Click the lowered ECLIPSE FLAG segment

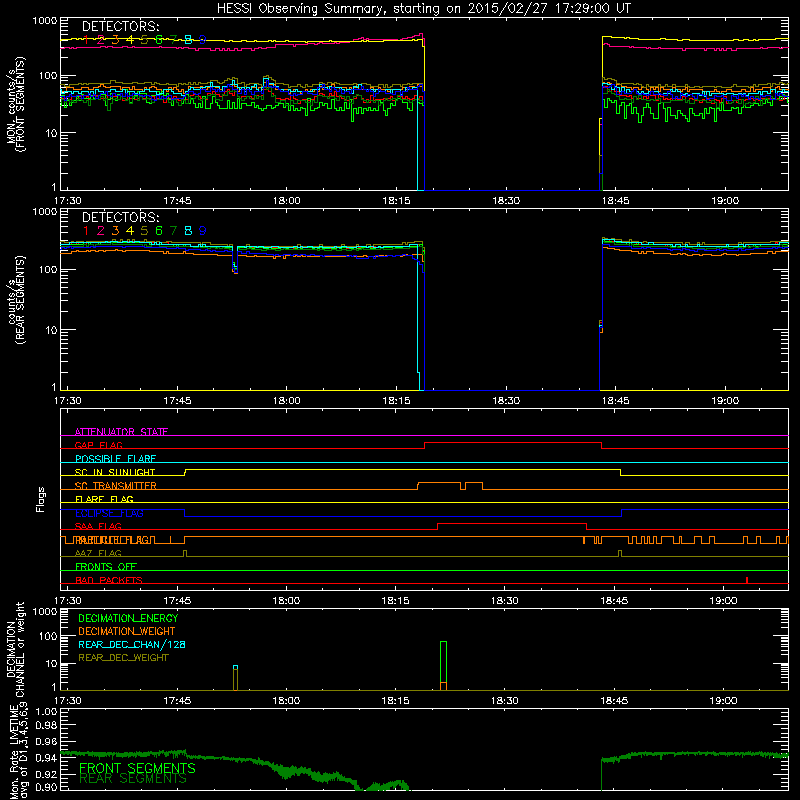coord(403,516)
